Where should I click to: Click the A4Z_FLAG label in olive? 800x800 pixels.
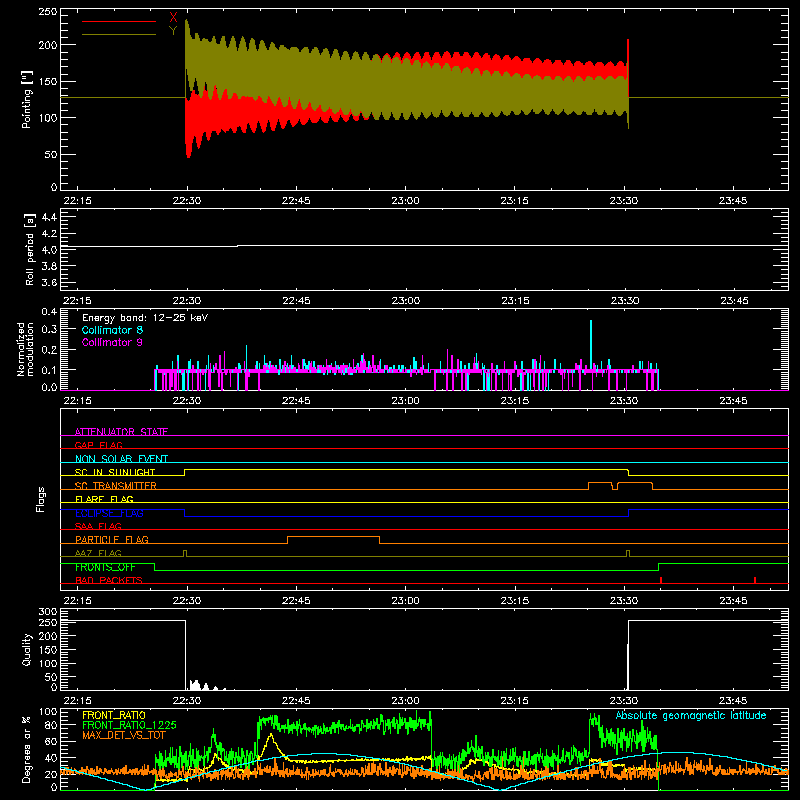coord(98,553)
